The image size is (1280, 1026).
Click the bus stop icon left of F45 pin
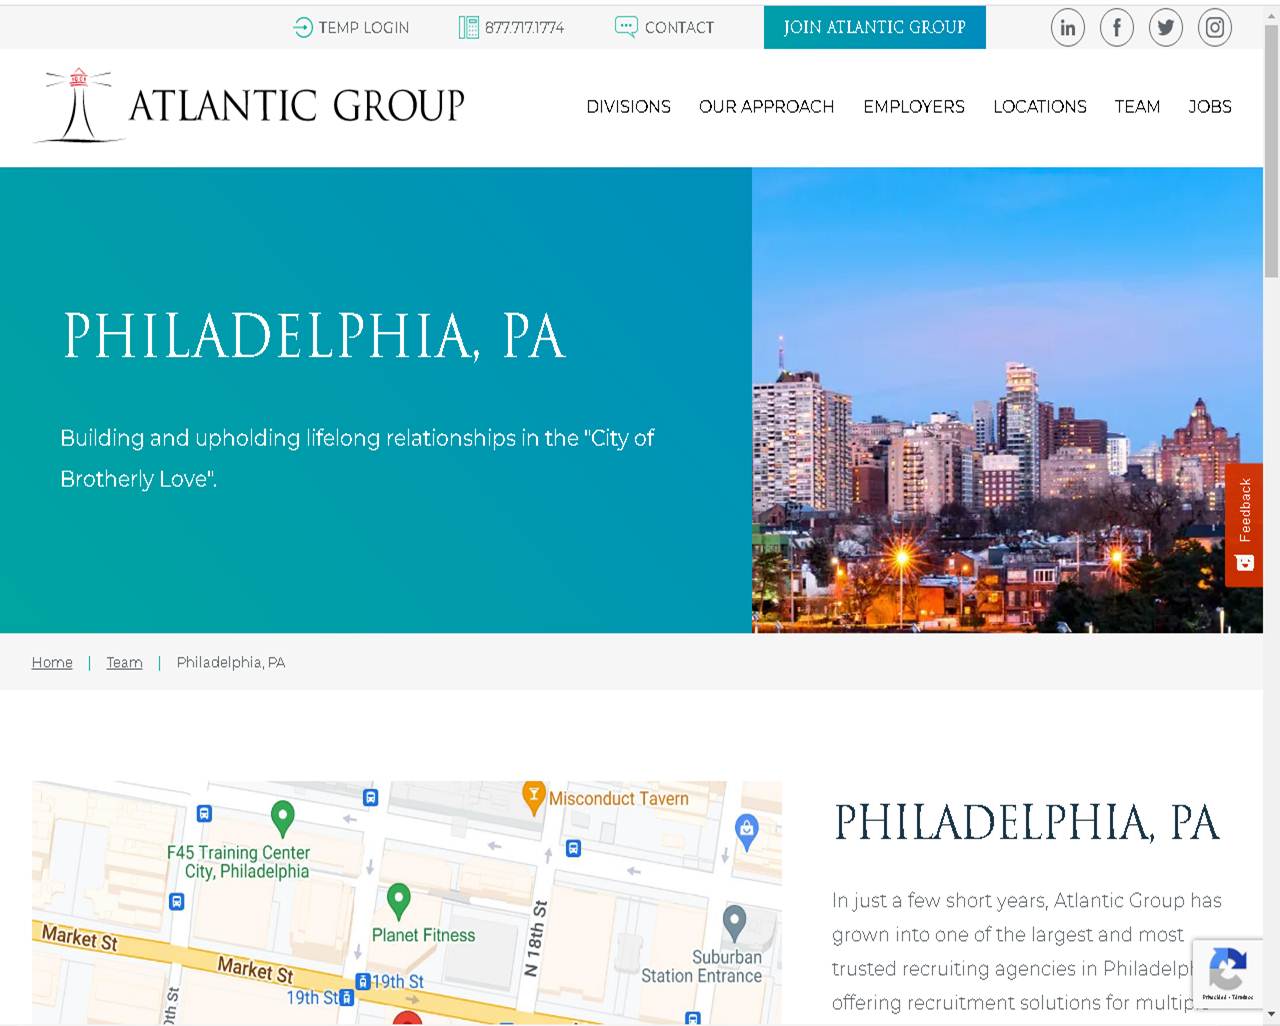204,814
